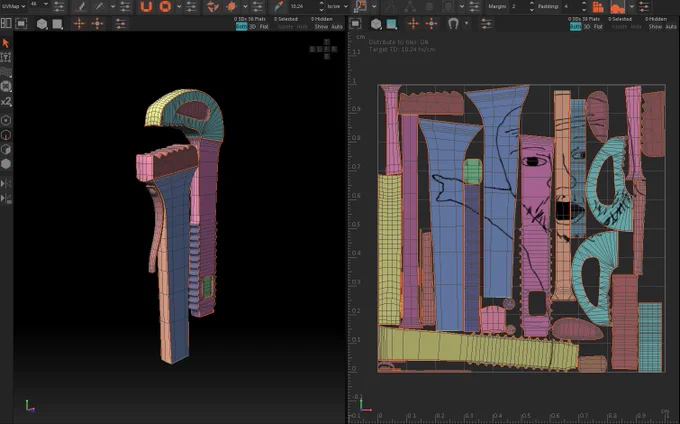The width and height of the screenshot is (680, 424).
Task: Click the eyedropper texel density picker
Action: point(278,6)
